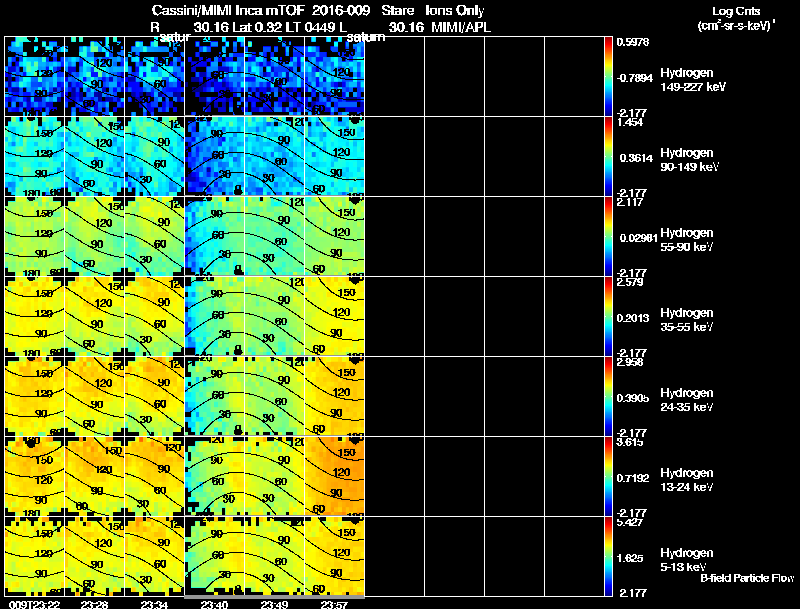The height and width of the screenshot is (609, 800).
Task: Select the 35-55 keV panel at 23:40
Action: [x=215, y=316]
